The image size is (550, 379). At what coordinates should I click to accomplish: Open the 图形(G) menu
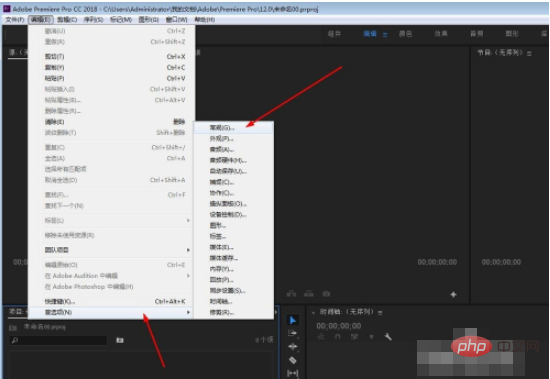click(148, 20)
